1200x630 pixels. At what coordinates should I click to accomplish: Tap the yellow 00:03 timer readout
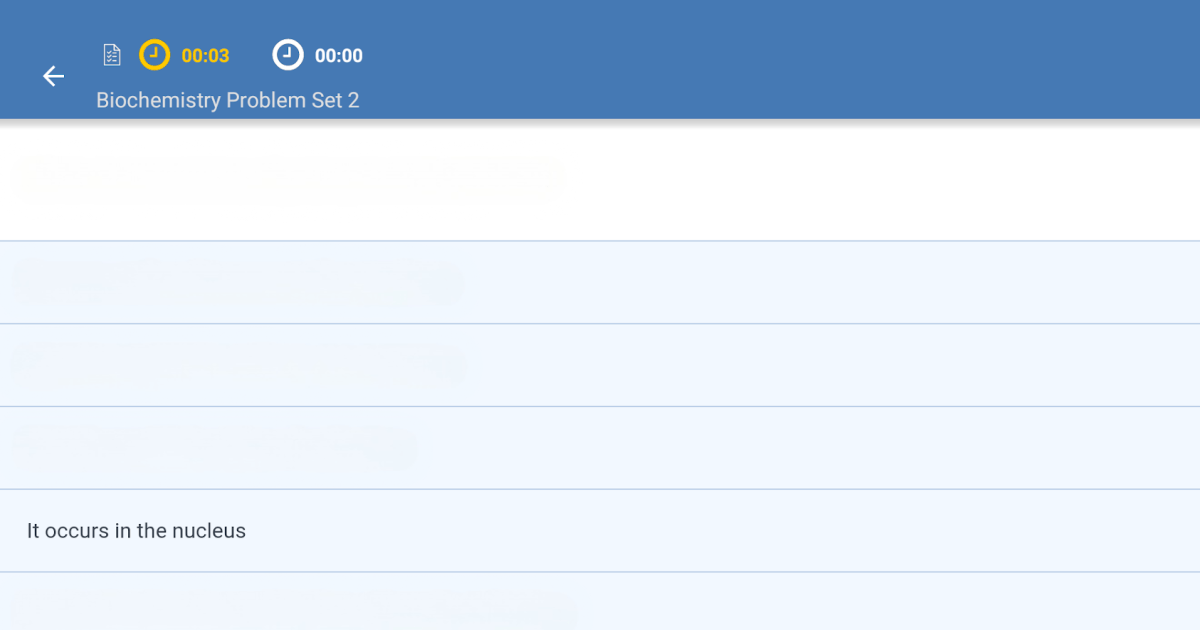click(x=205, y=56)
